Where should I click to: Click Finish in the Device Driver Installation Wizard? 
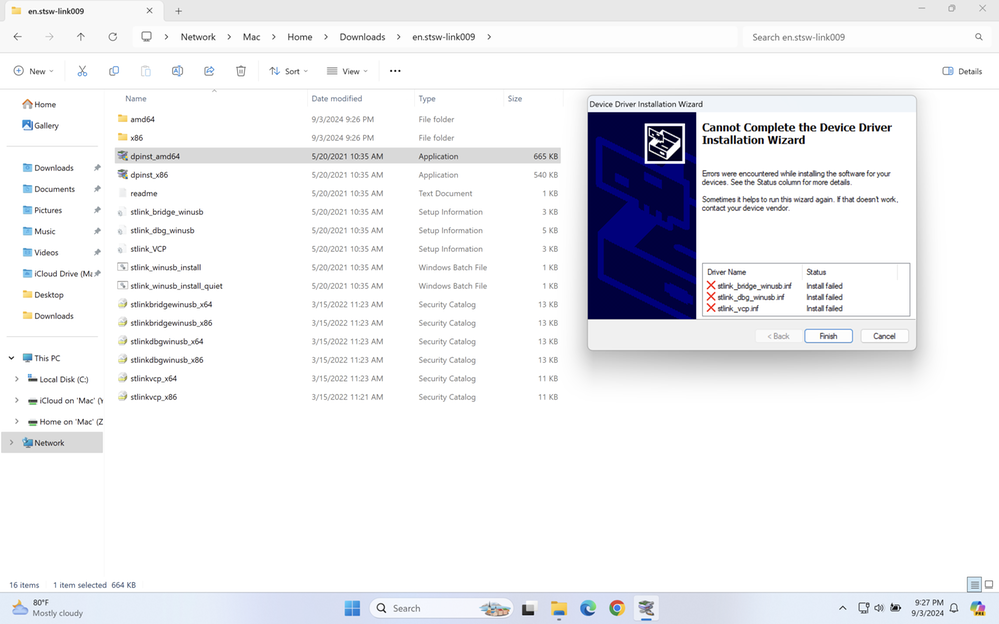828,336
